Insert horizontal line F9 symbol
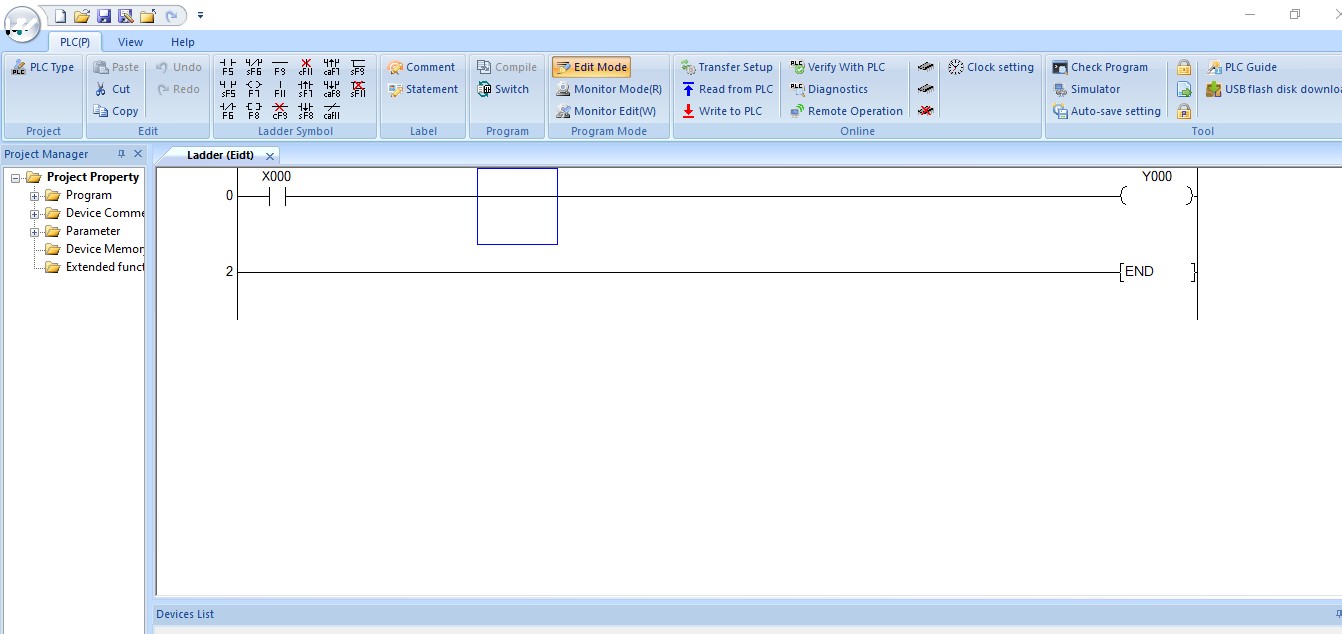Image resolution: width=1342 pixels, height=634 pixels. point(280,67)
